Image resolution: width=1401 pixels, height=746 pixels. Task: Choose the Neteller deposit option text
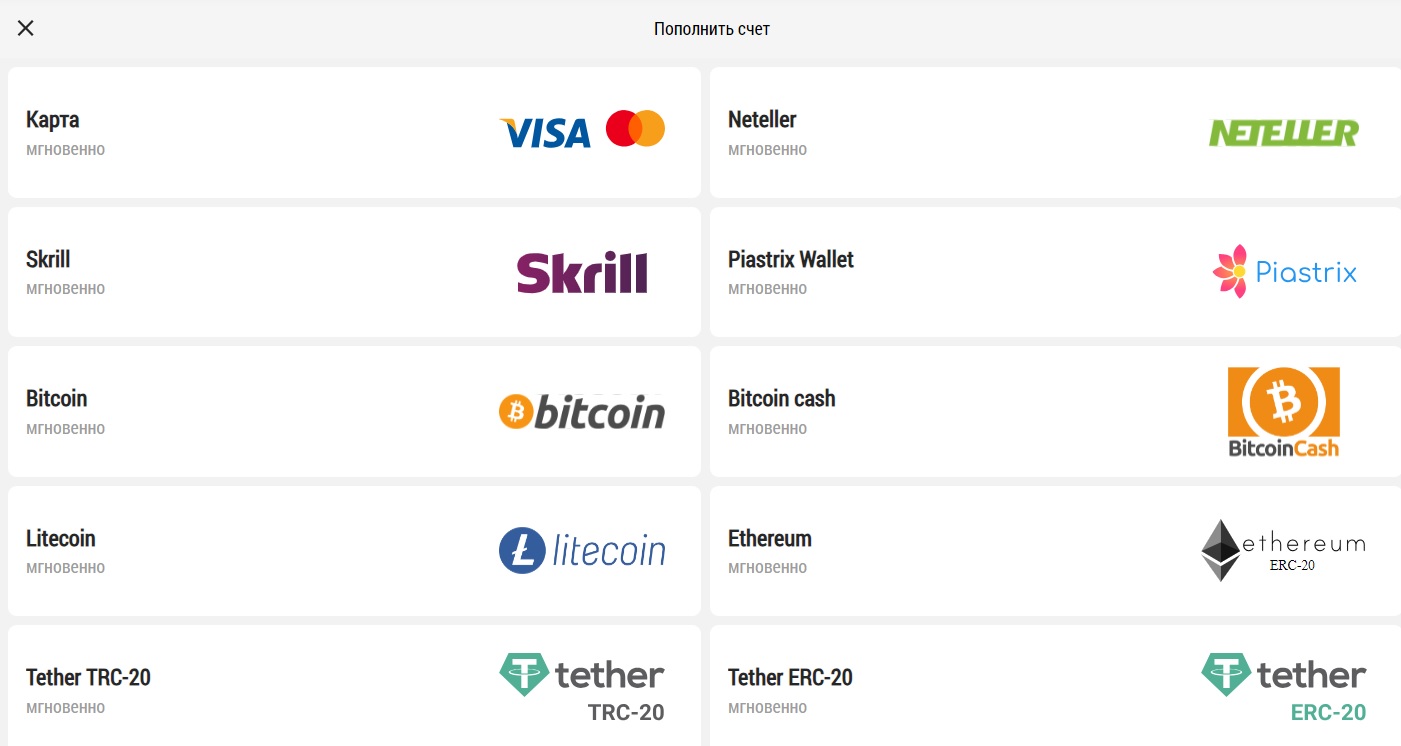(x=762, y=120)
